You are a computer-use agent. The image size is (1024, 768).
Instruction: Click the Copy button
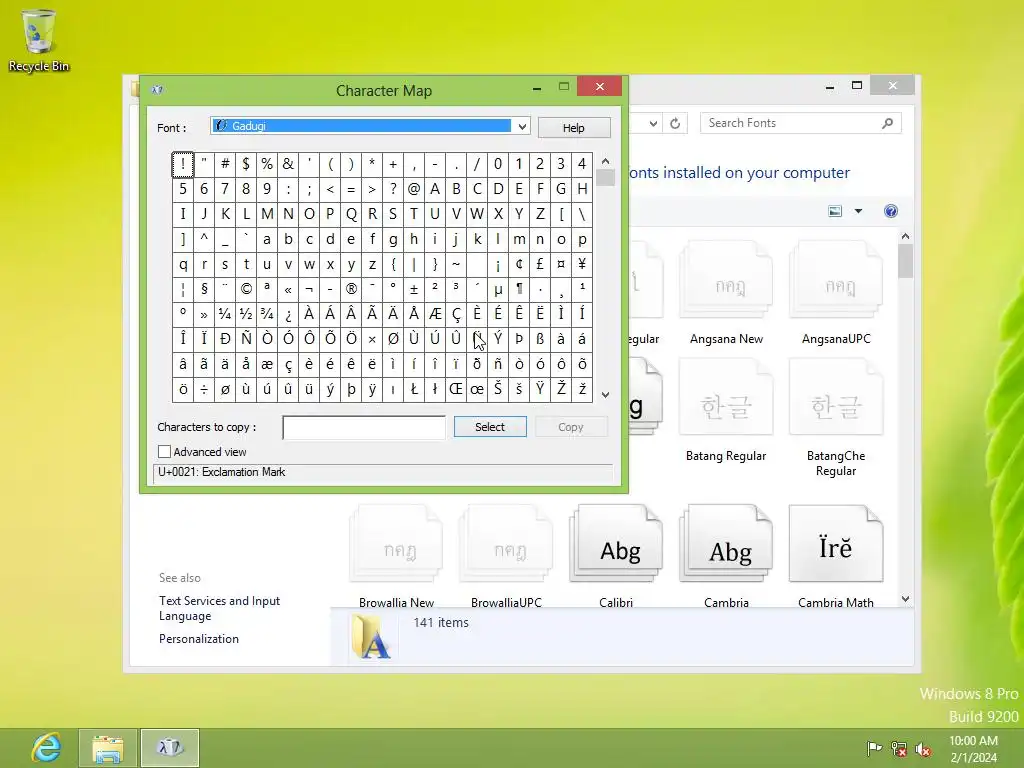(x=571, y=426)
